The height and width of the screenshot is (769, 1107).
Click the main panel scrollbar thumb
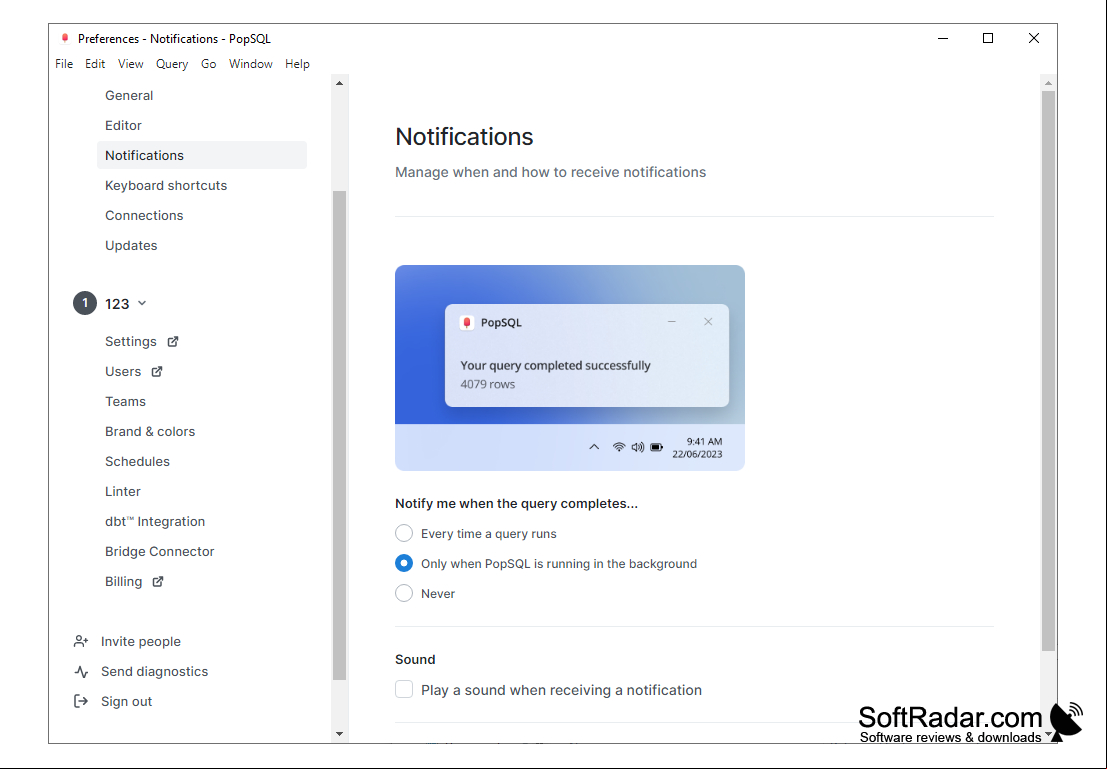point(1048,370)
